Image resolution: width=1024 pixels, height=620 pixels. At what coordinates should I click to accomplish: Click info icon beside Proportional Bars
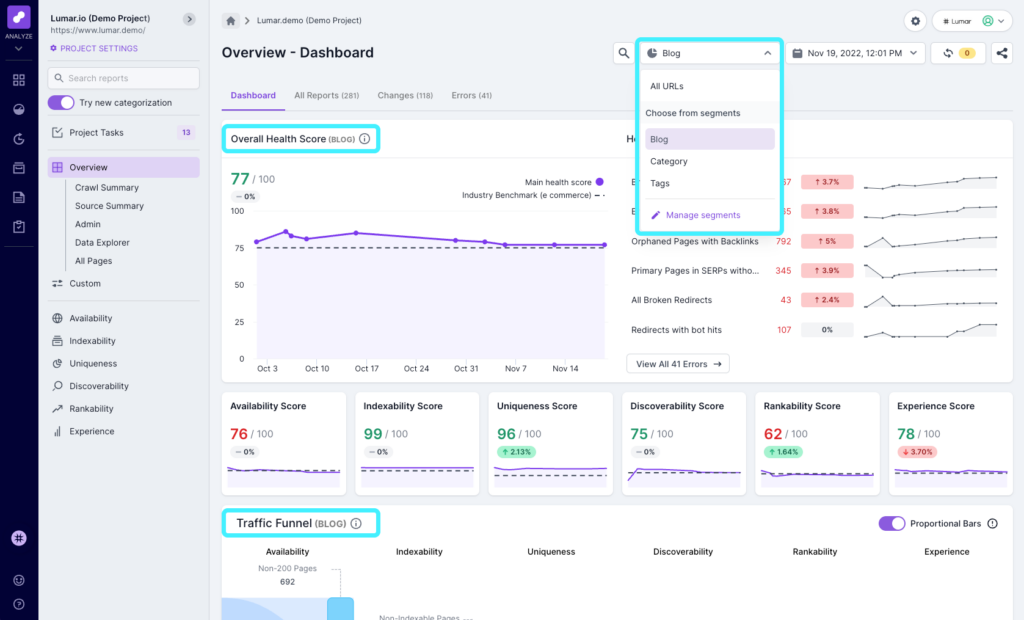point(993,523)
